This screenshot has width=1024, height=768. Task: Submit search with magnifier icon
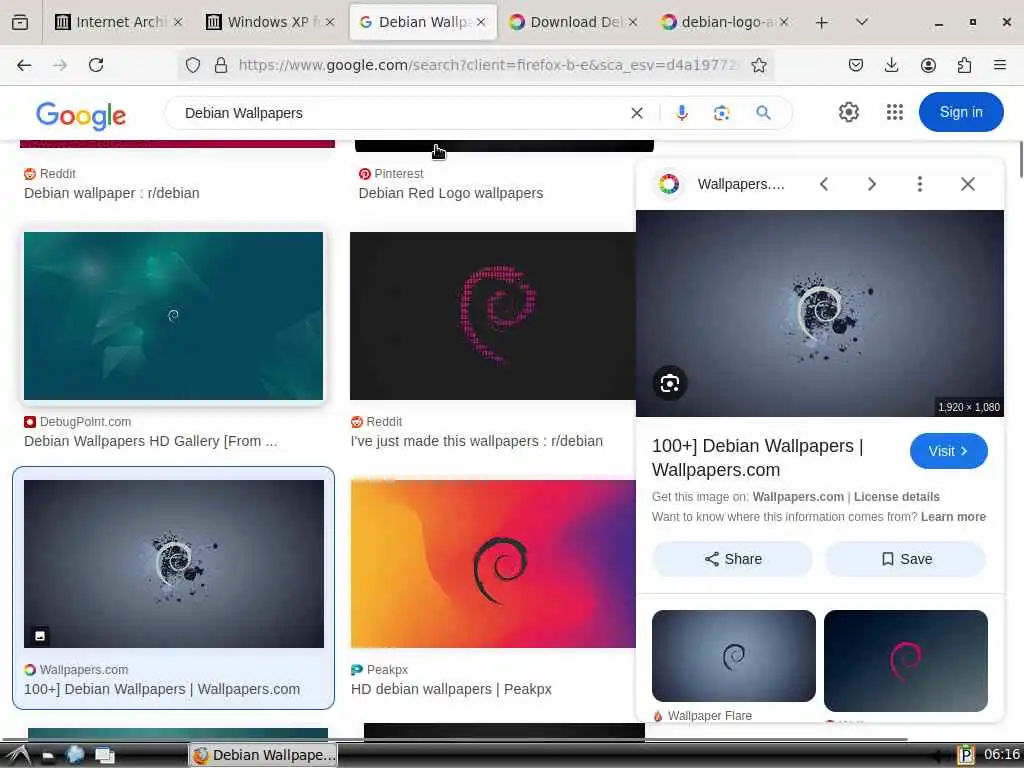763,113
